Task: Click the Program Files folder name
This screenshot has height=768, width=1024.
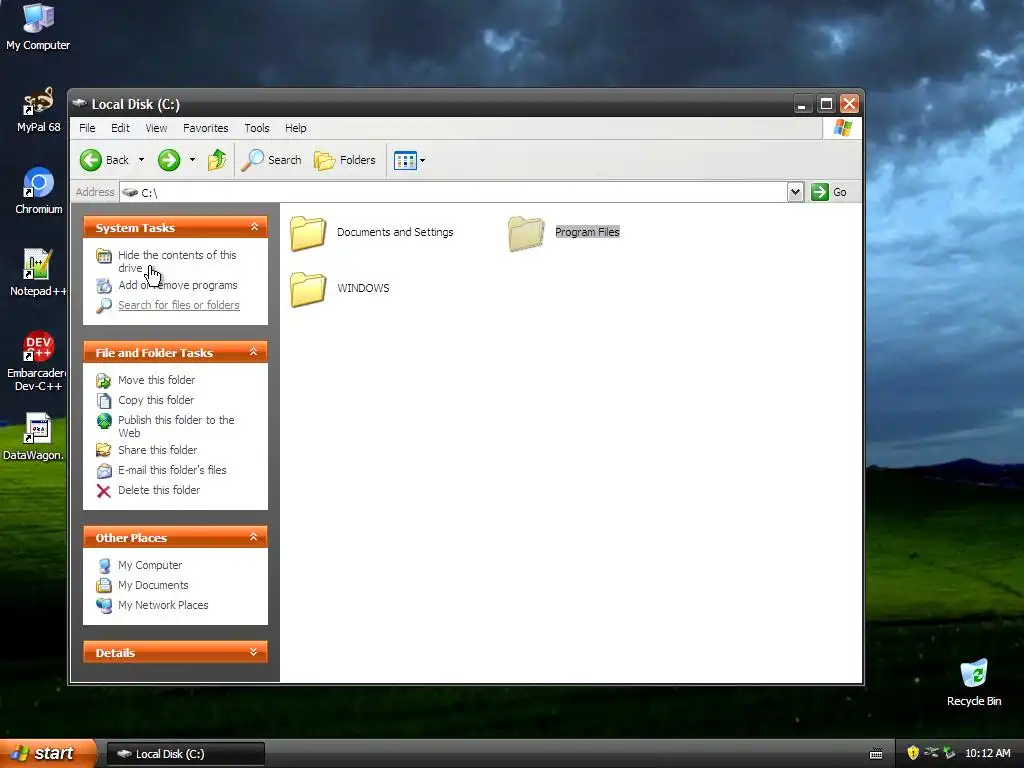Action: [587, 232]
